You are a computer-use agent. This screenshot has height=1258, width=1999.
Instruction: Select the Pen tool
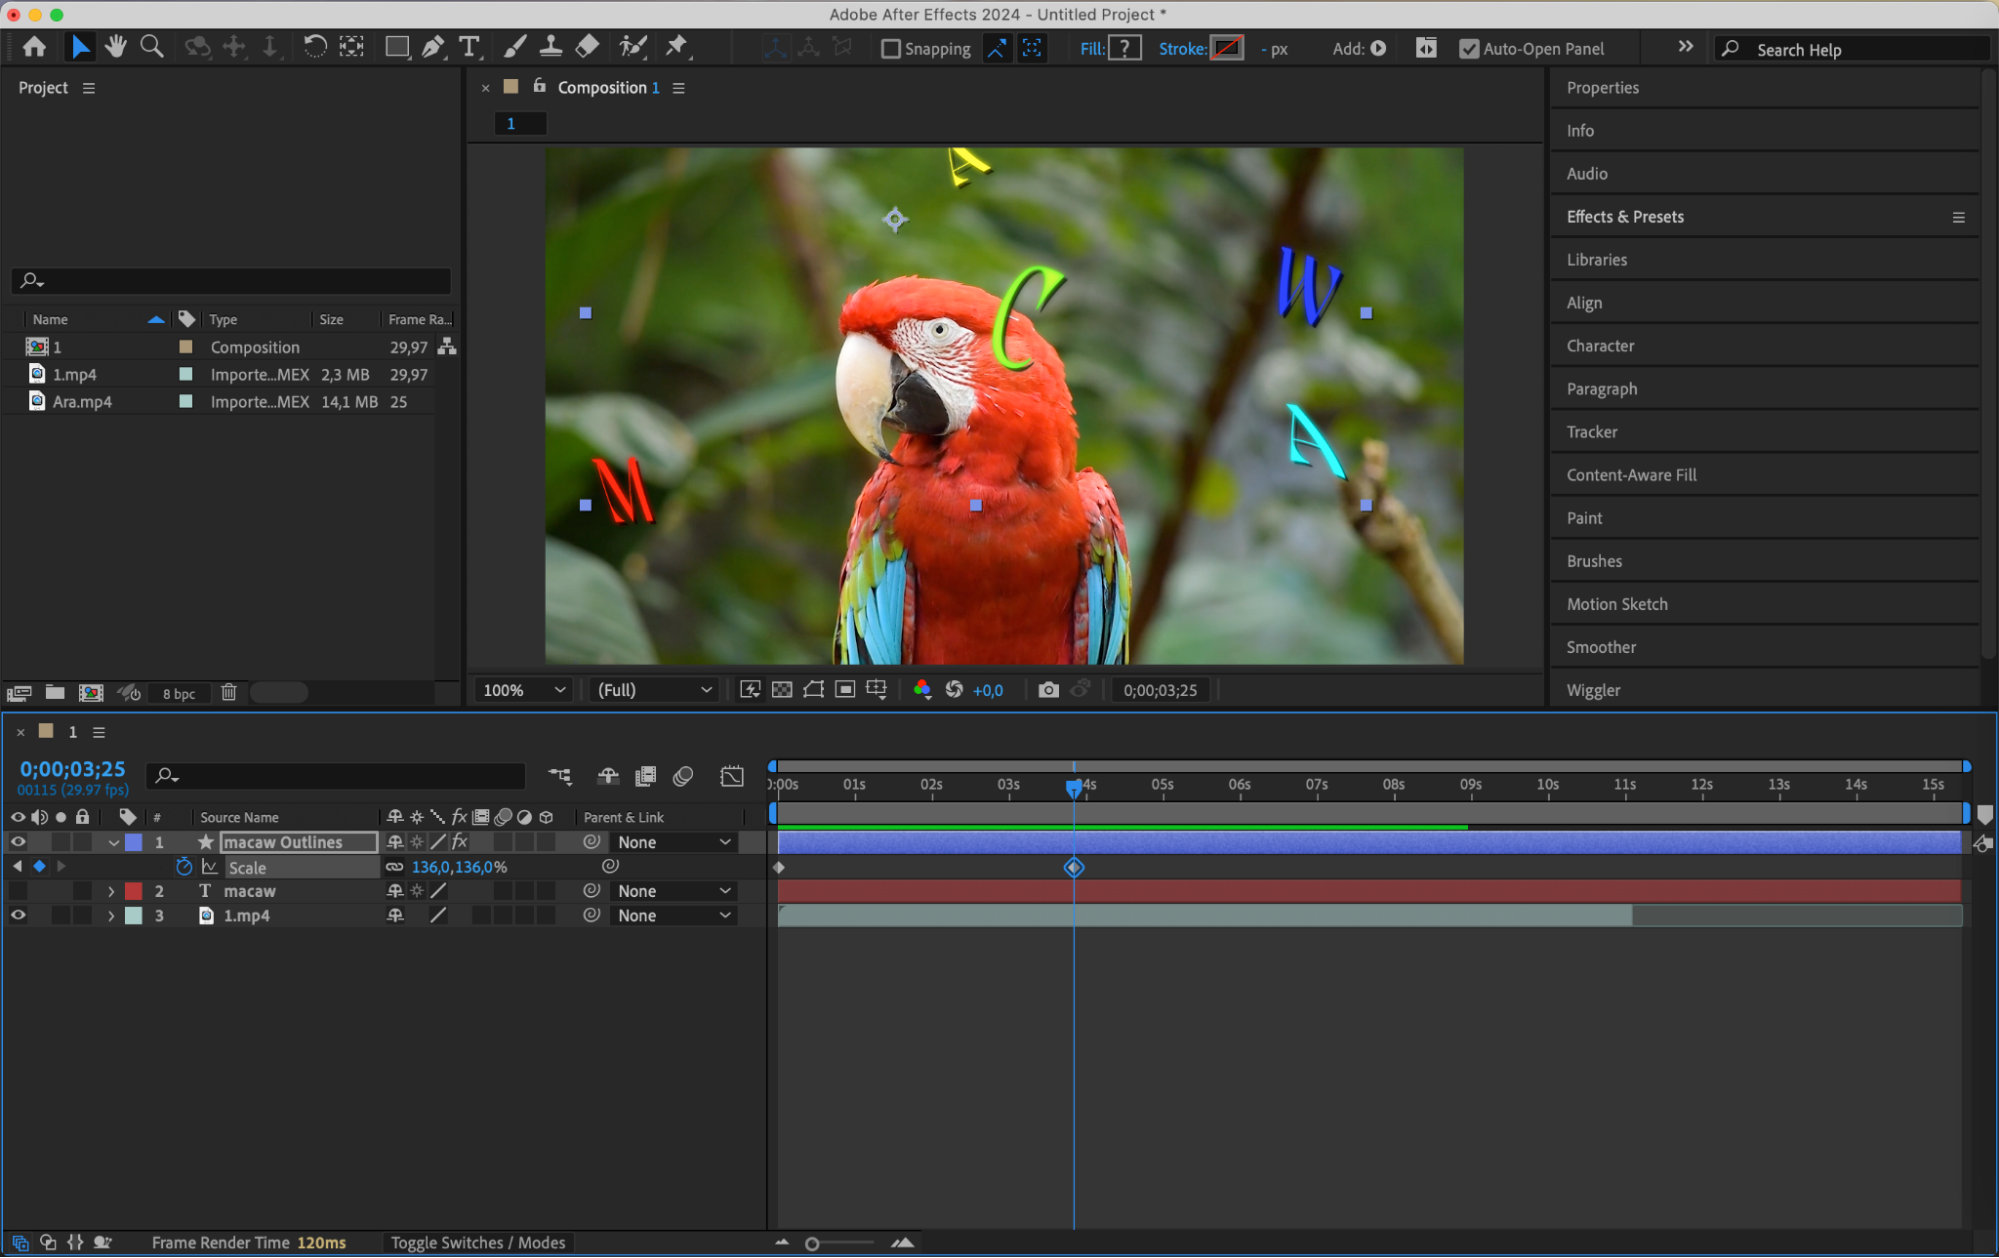(x=433, y=47)
